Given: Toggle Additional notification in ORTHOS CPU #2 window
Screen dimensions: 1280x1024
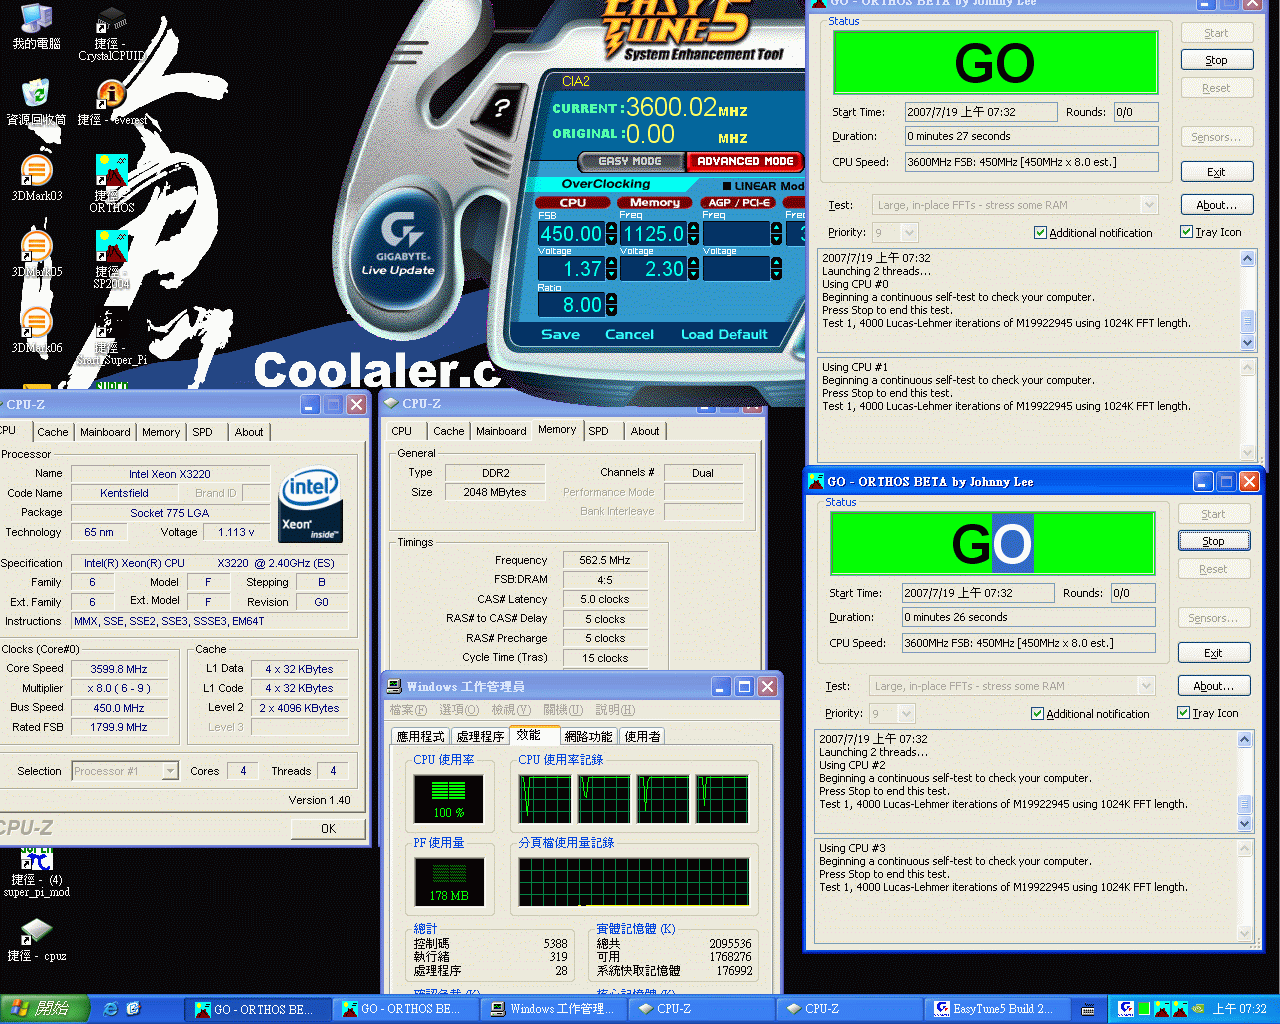Looking at the screenshot, I should (x=1090, y=714).
